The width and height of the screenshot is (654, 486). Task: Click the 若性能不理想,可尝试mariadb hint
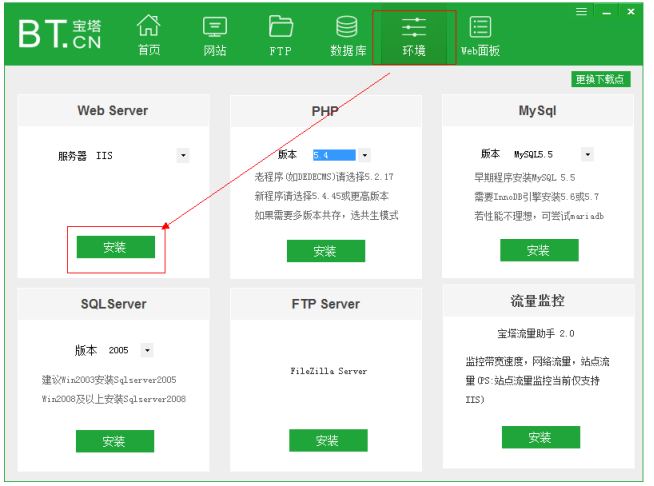click(538, 216)
